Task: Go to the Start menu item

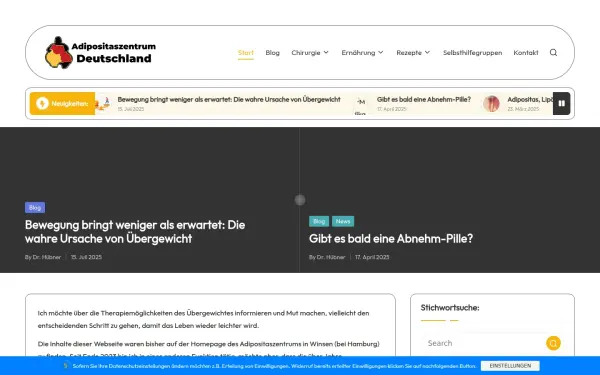Action: click(246, 52)
